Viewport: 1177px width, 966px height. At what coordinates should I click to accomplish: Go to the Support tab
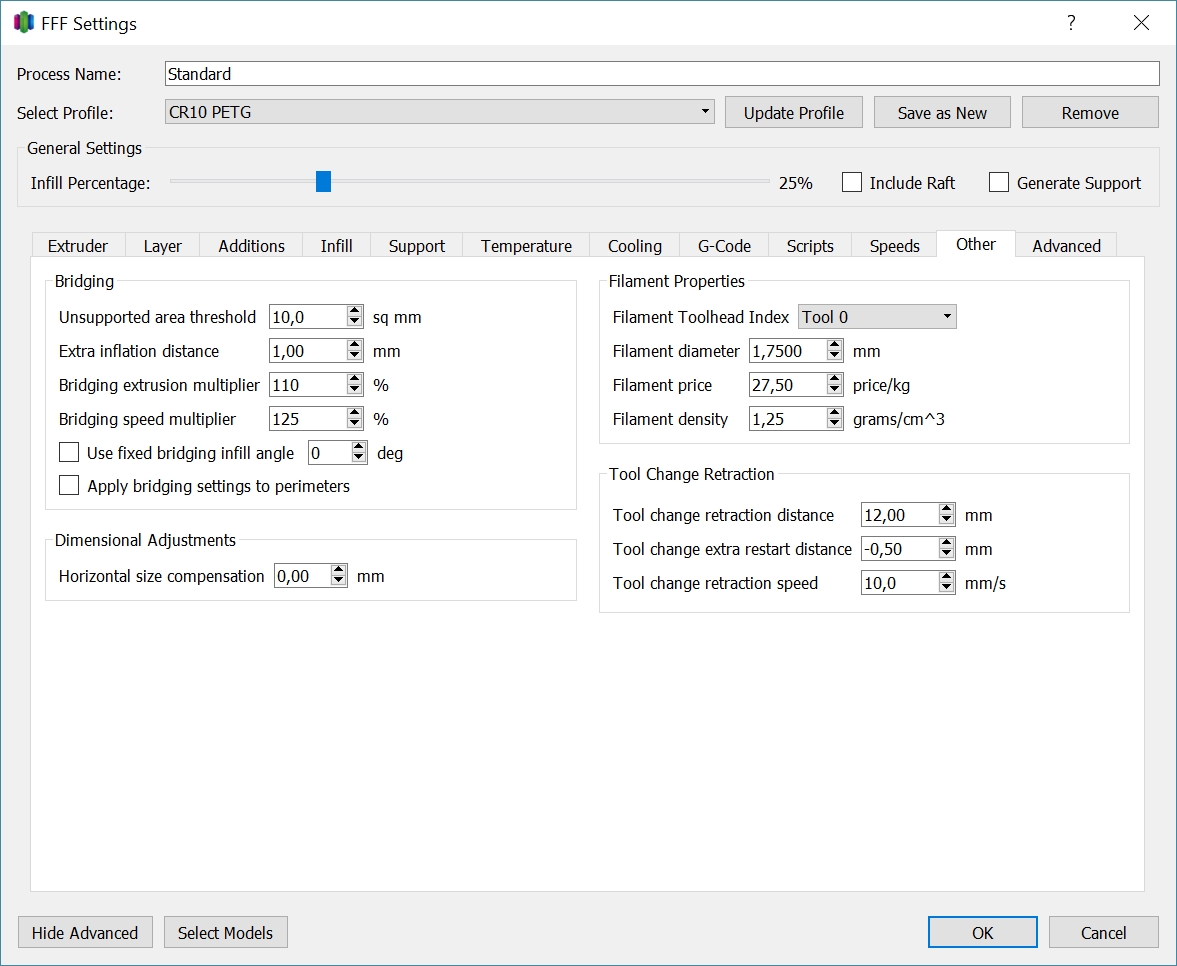click(x=417, y=245)
